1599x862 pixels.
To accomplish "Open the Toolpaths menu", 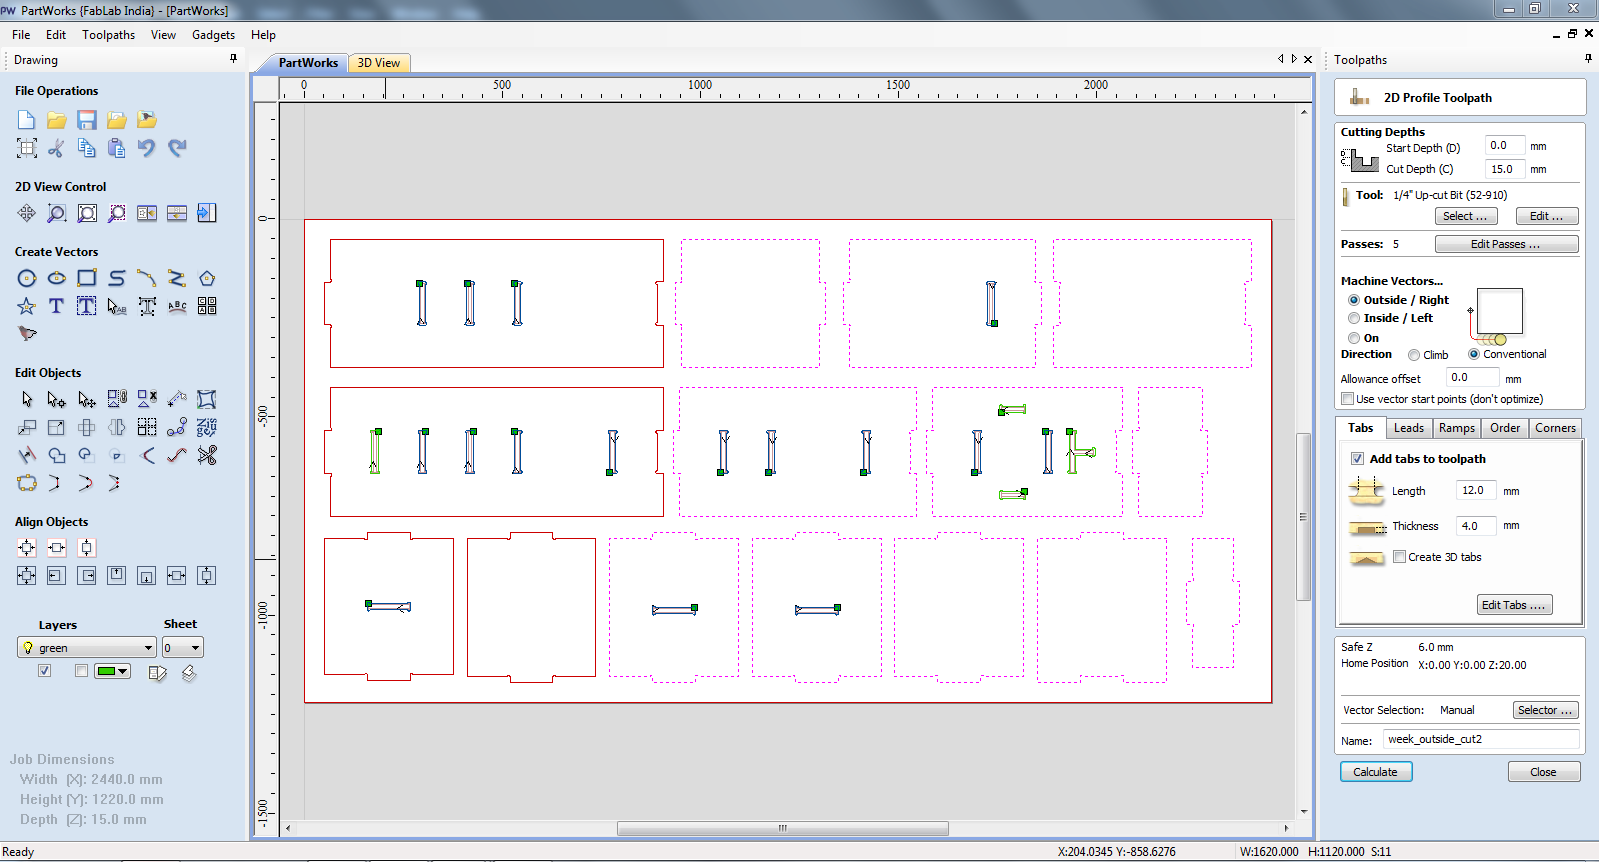I will (108, 35).
